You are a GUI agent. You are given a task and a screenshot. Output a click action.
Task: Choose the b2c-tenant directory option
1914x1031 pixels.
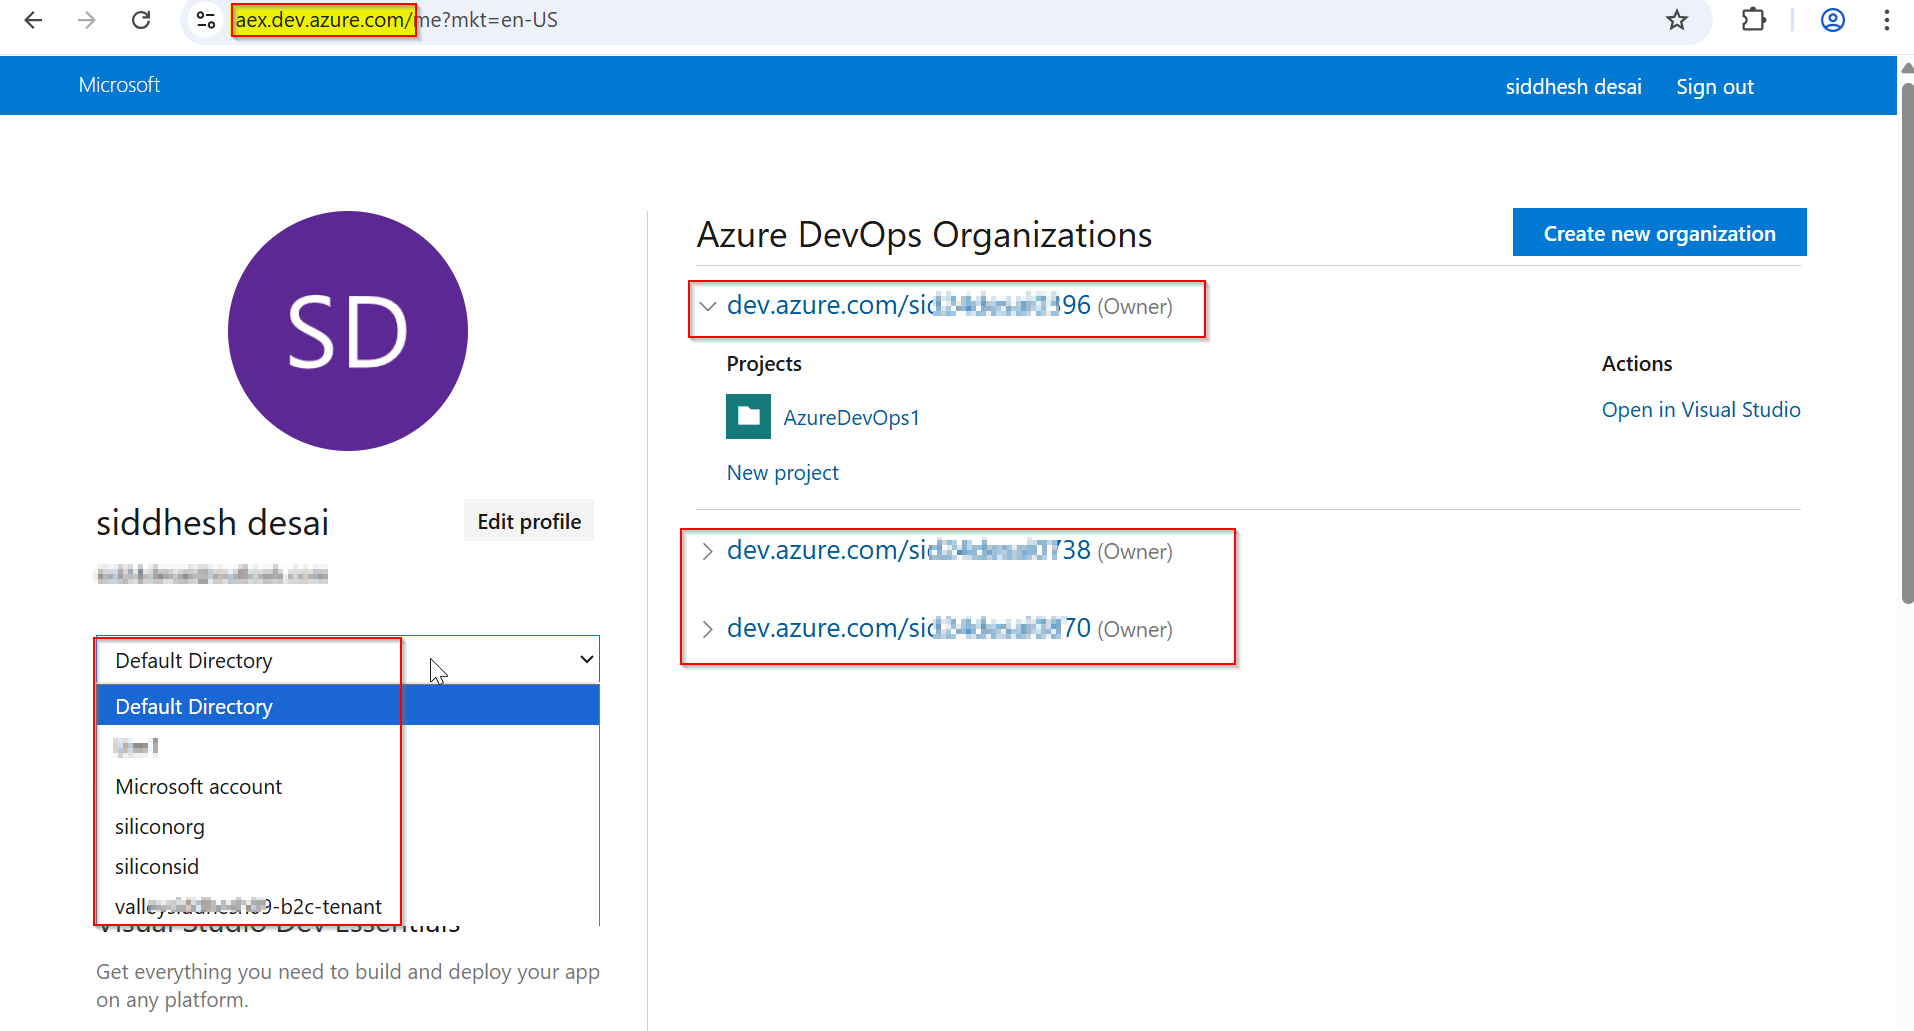click(348, 906)
